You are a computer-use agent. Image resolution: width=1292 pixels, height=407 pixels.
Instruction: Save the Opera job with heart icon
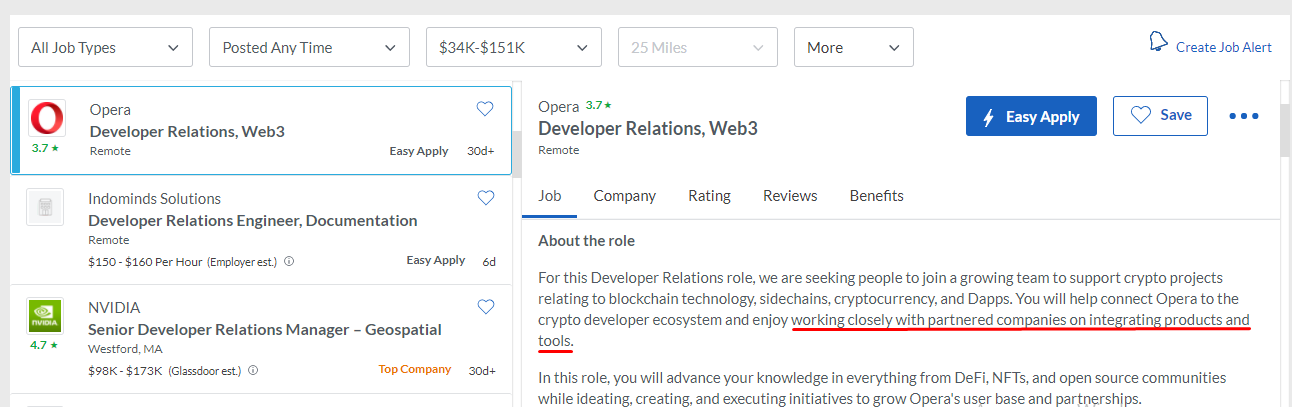click(x=485, y=109)
